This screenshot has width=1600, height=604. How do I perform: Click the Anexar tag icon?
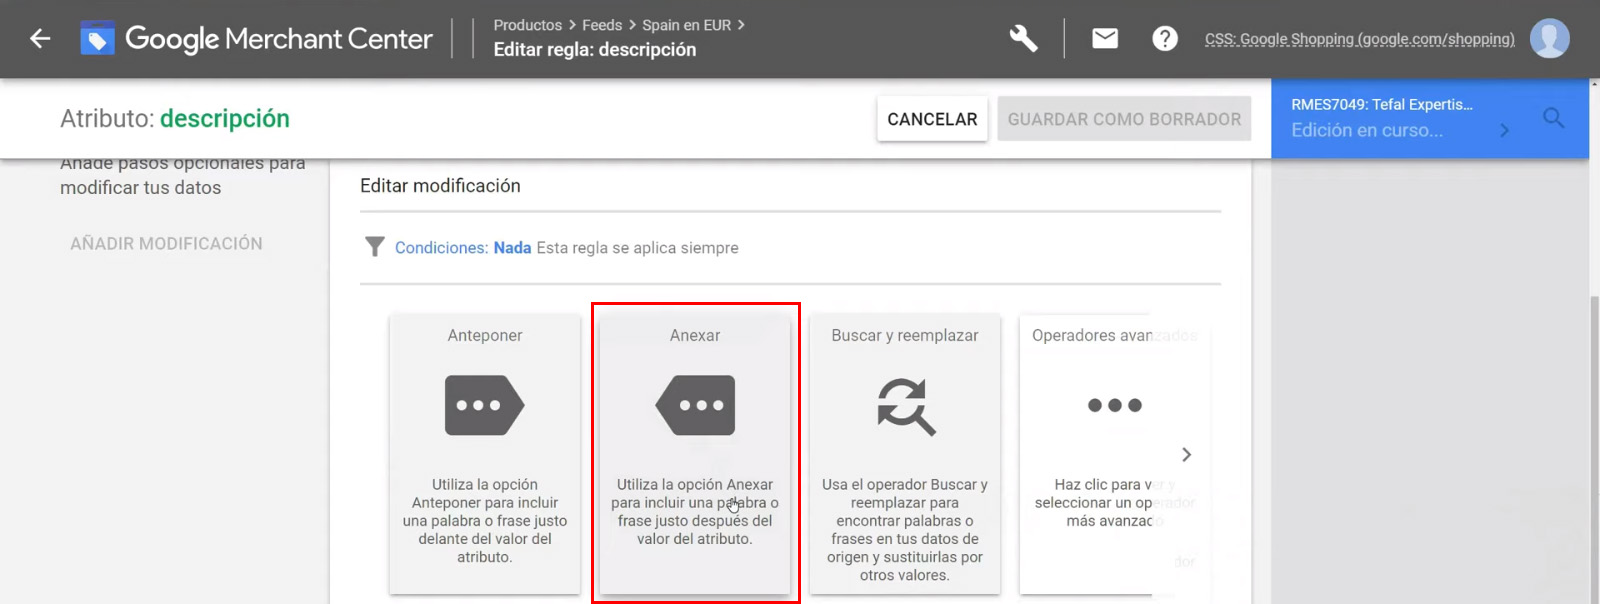pyautogui.click(x=695, y=405)
